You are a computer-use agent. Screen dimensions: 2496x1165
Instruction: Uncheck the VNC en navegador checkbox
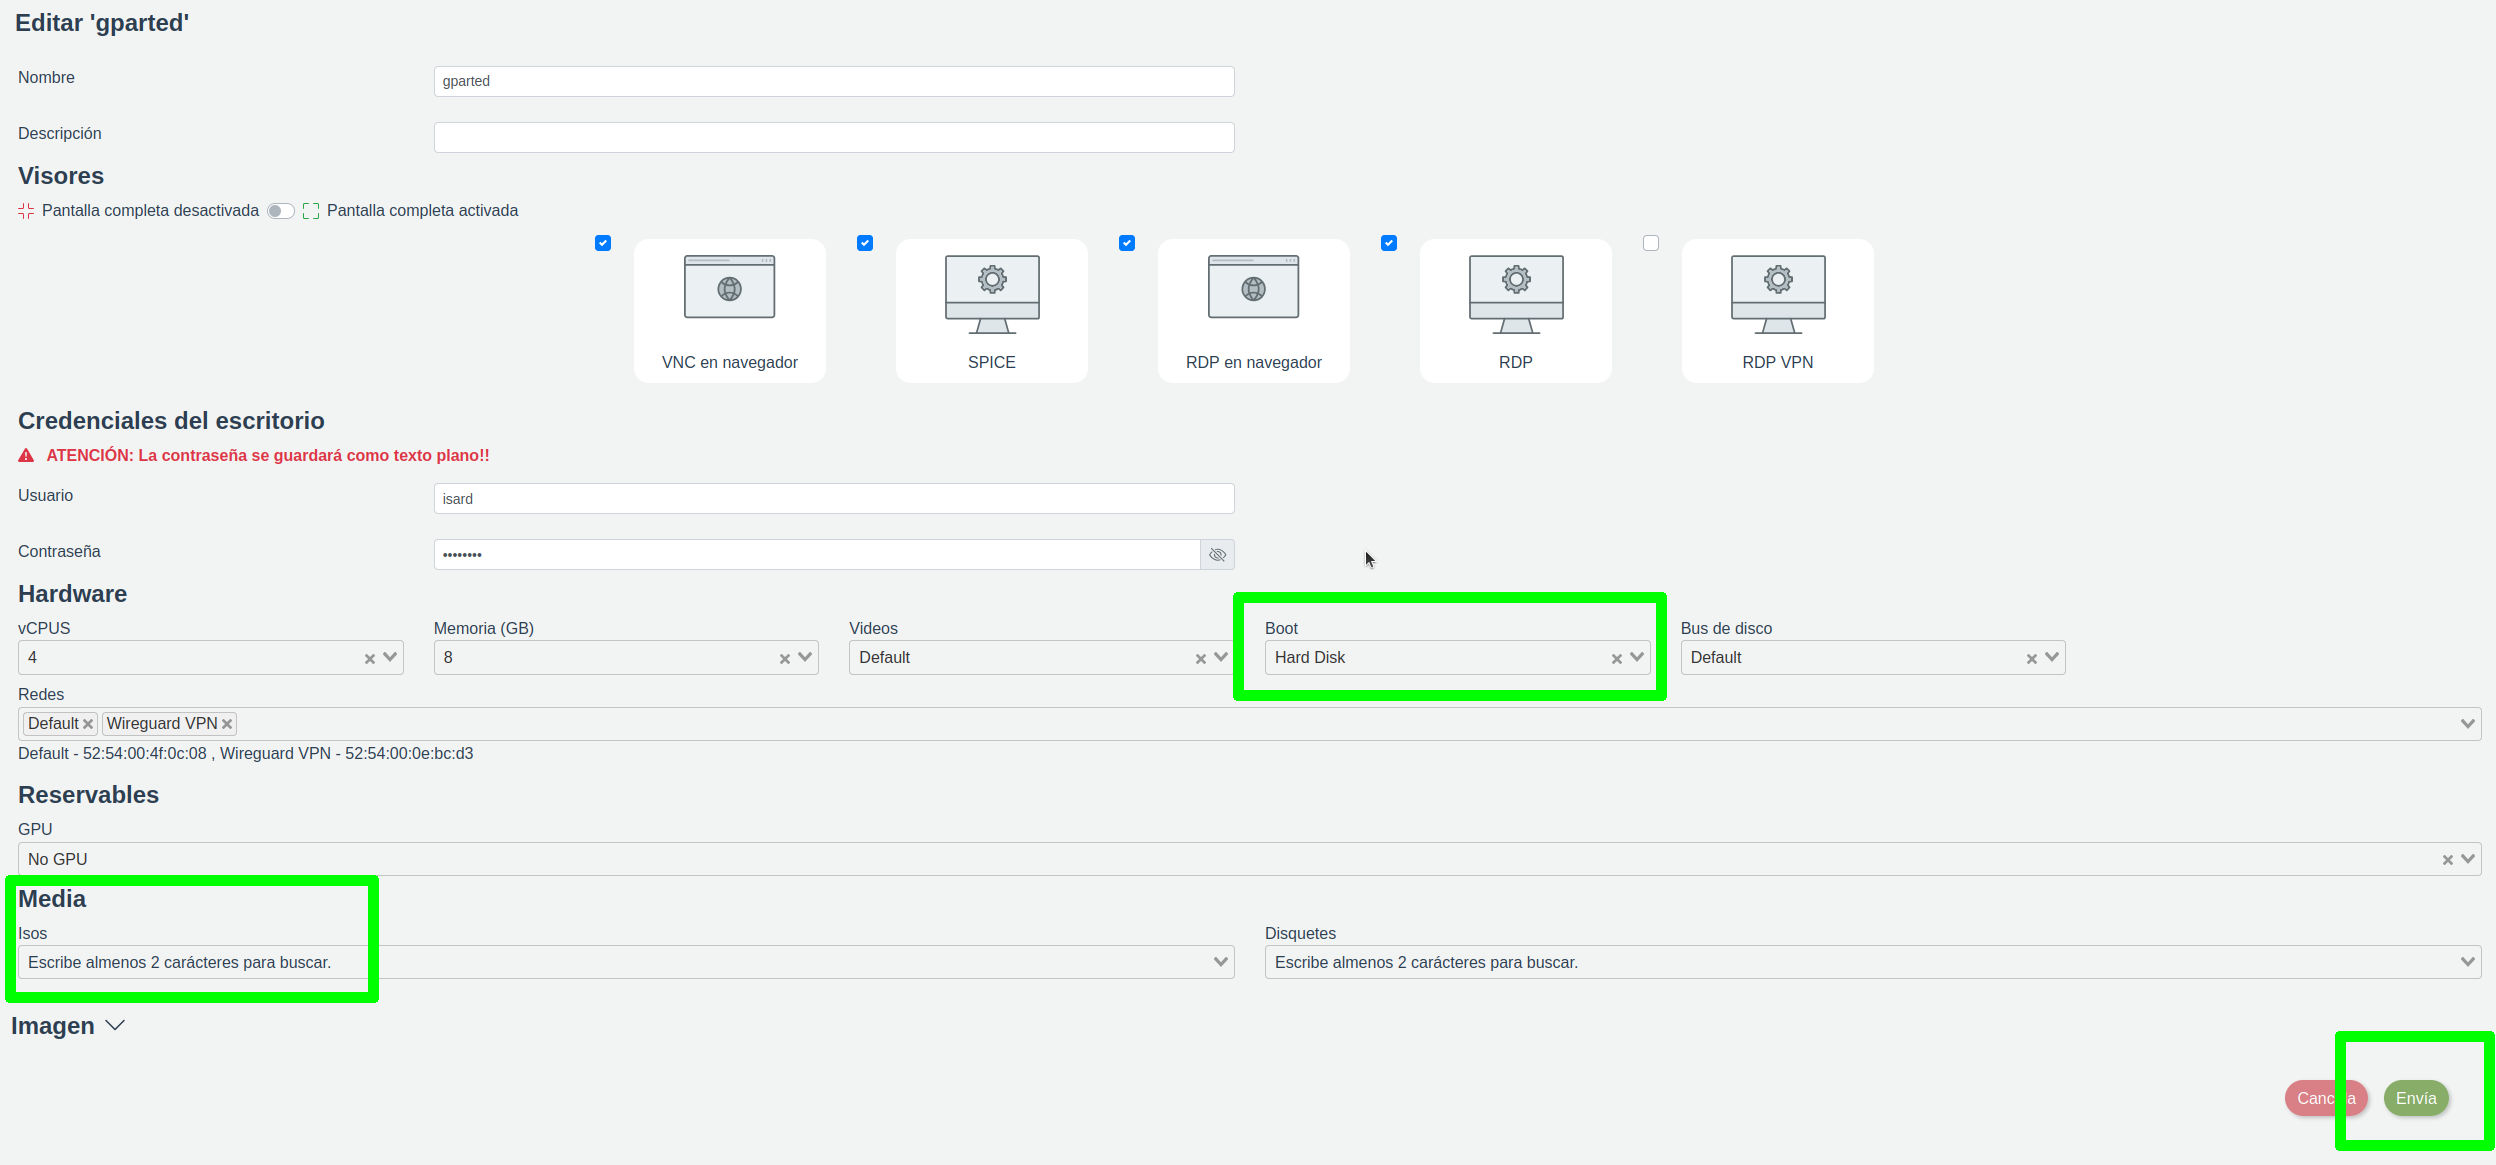pyautogui.click(x=603, y=243)
